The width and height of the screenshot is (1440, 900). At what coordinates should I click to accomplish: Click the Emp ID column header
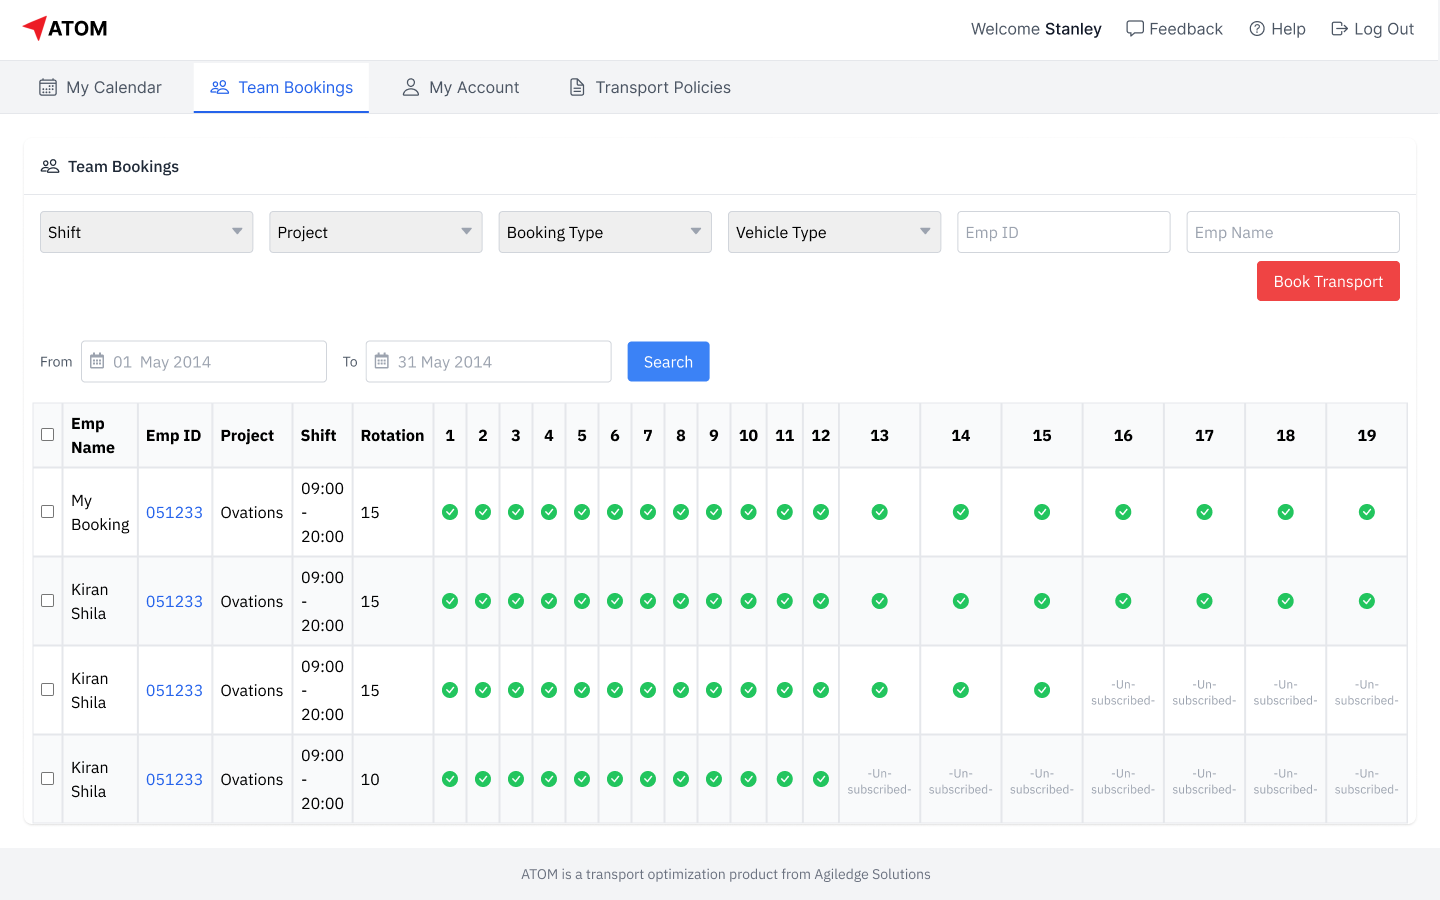point(175,435)
